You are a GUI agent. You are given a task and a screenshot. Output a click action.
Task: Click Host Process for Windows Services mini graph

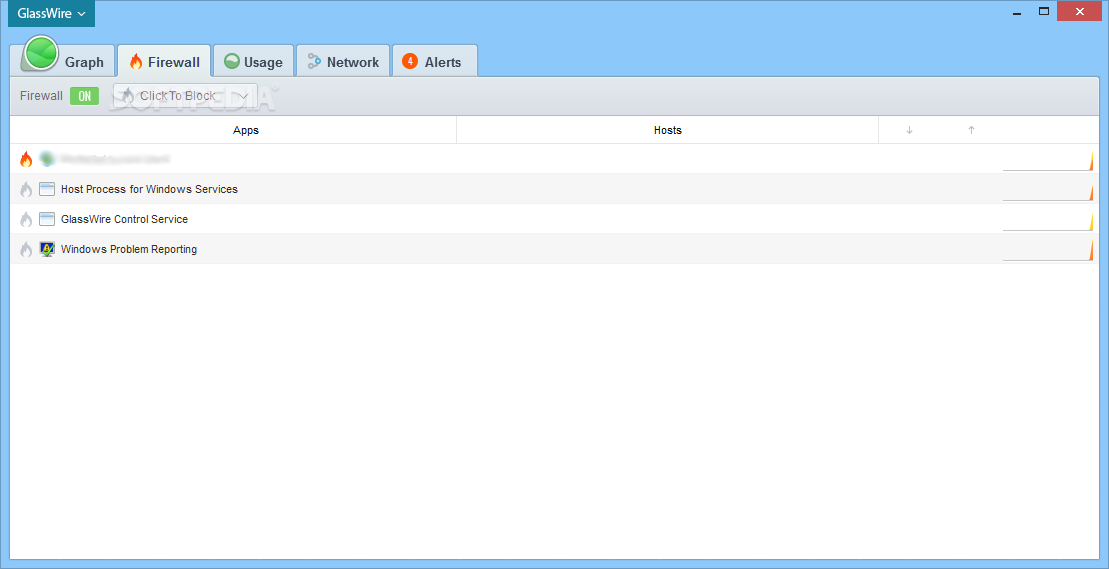tap(1048, 190)
